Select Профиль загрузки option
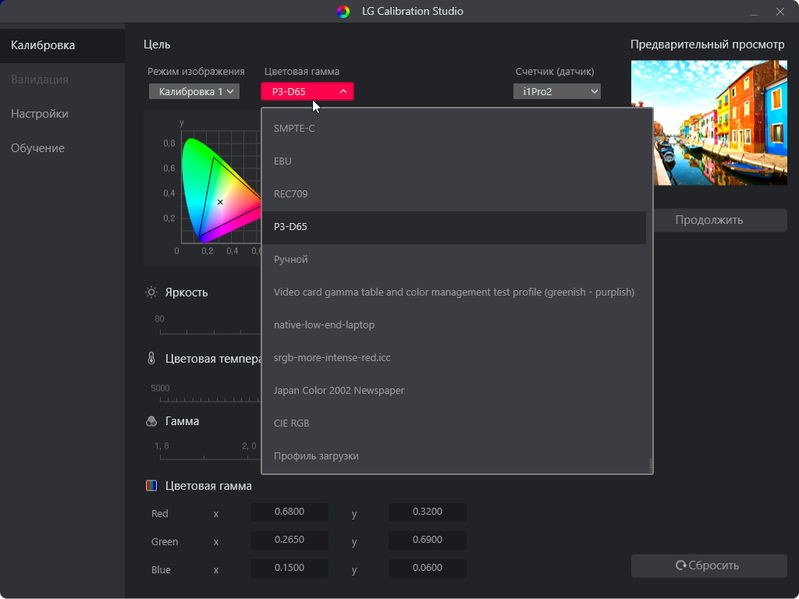 pyautogui.click(x=454, y=456)
